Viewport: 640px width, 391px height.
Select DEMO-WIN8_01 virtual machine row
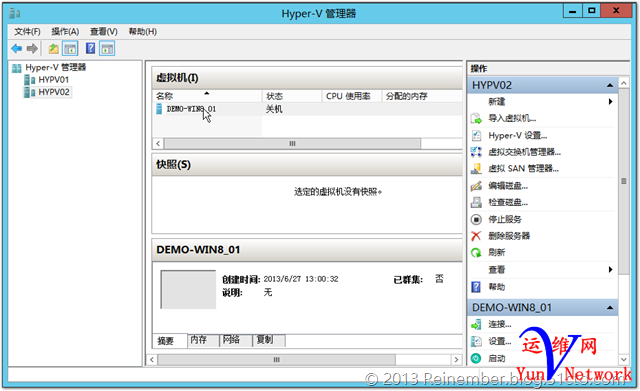[307, 109]
